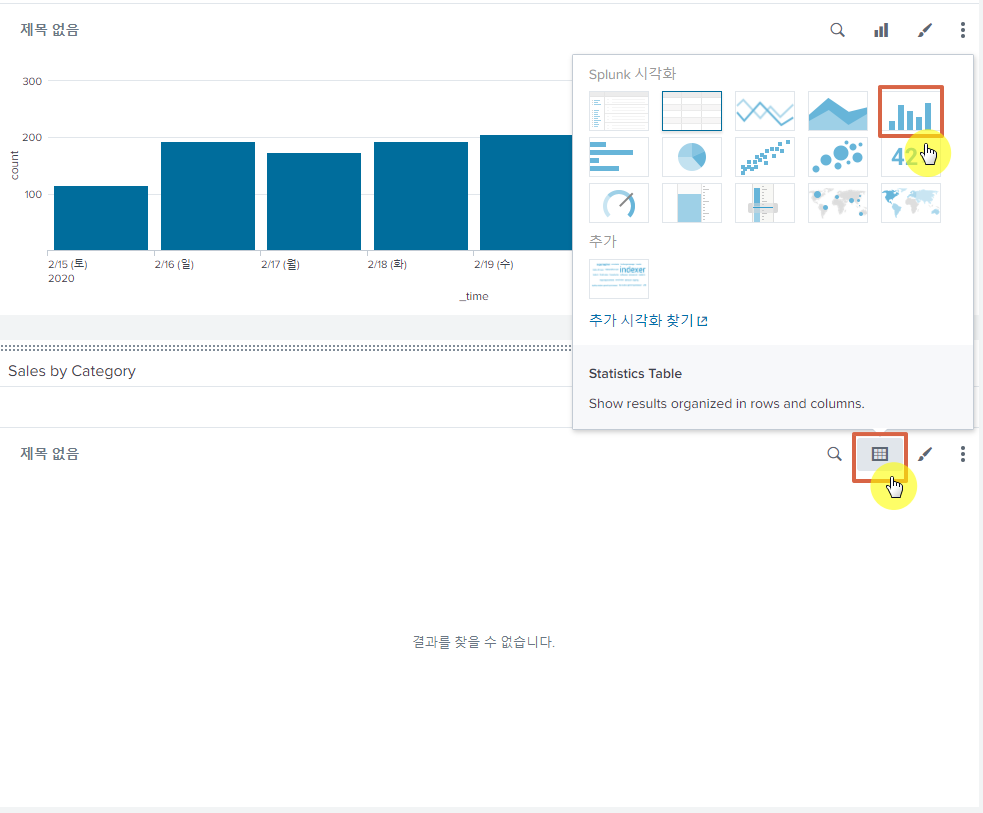This screenshot has height=813, width=983.
Task: Select Radial Gauge visualization
Action: (x=619, y=203)
